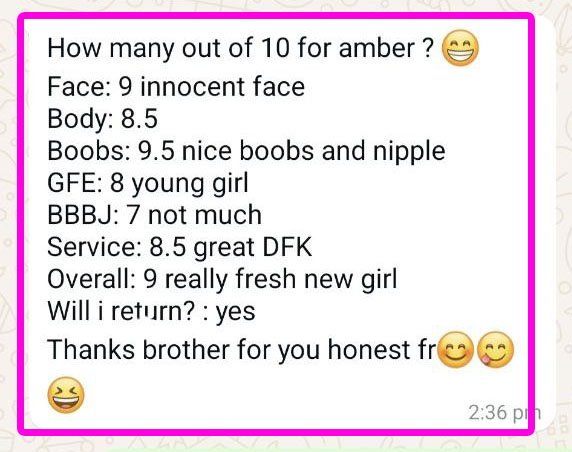The image size is (572, 452).
Task: Click the blushing smile emoji near 'honest'
Action: (x=455, y=349)
